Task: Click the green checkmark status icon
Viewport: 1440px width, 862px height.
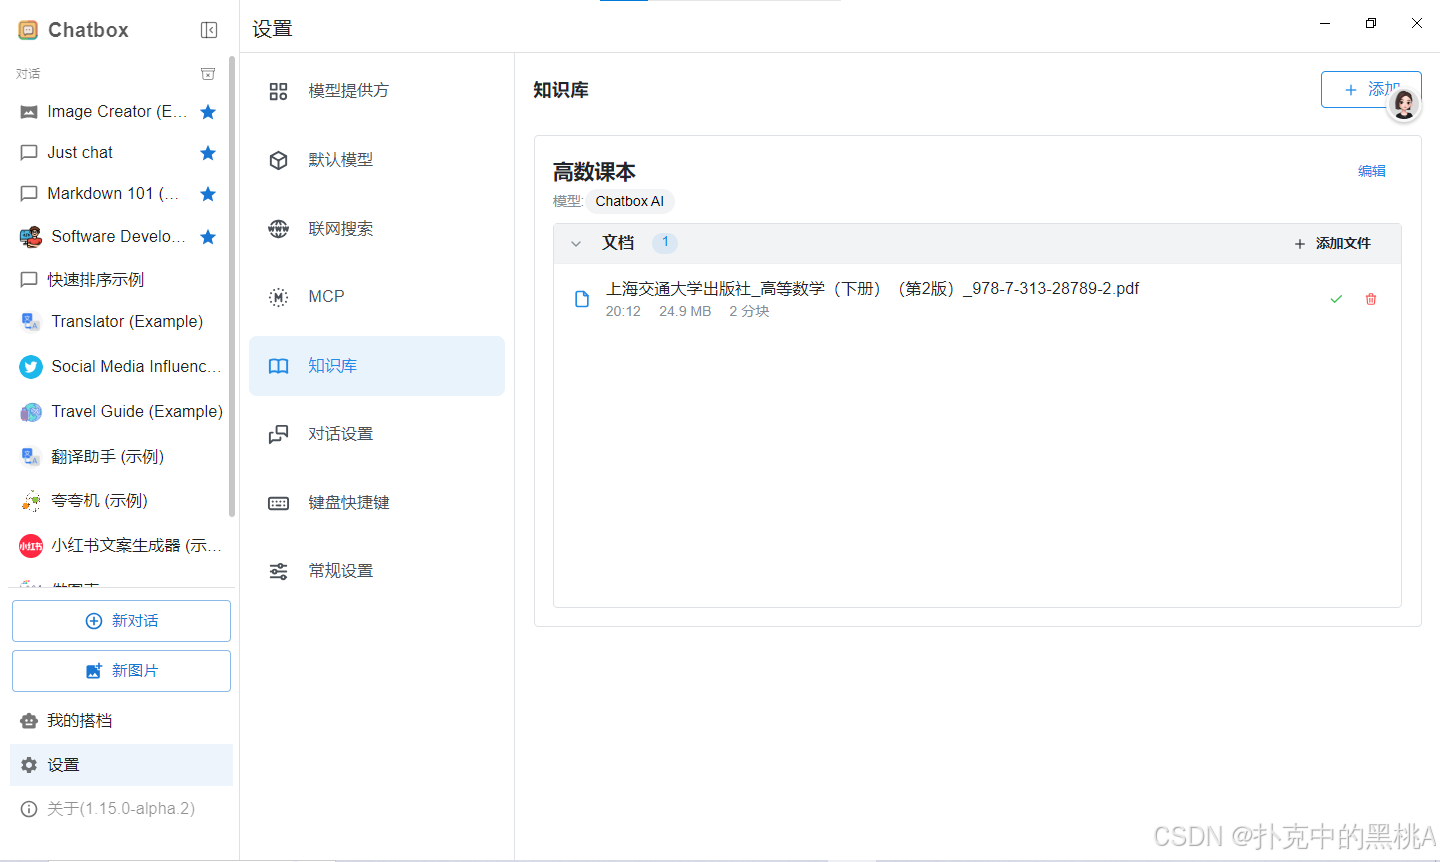Action: 1336,299
